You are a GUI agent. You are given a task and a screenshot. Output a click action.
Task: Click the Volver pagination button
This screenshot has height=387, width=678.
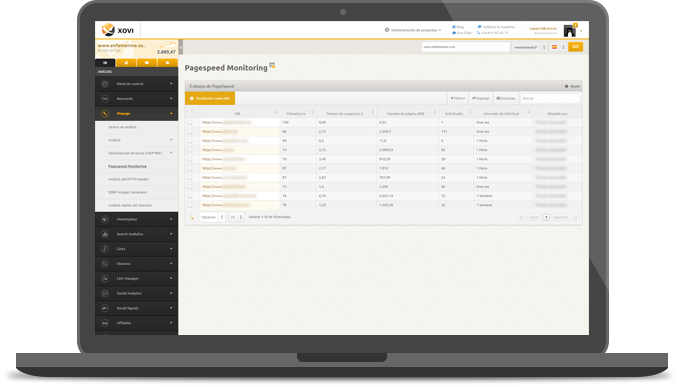534,217
